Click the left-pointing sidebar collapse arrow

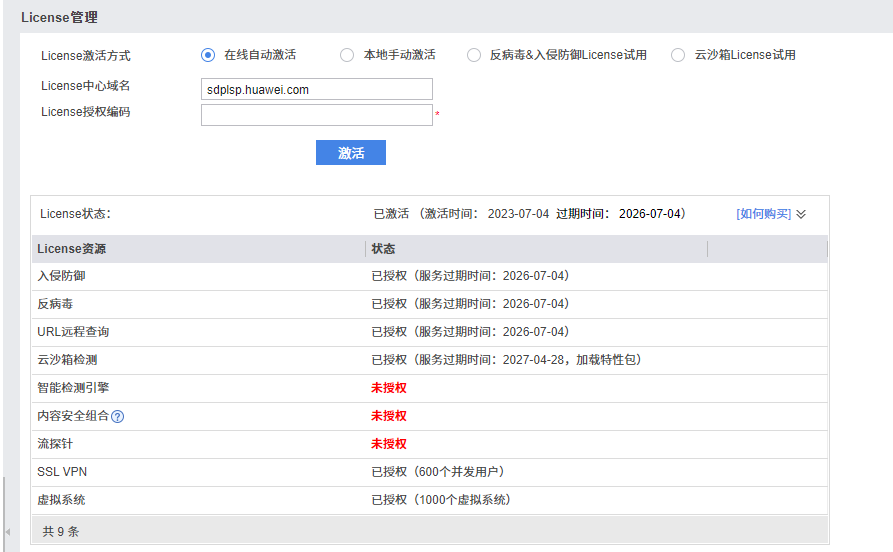pyautogui.click(x=8, y=531)
